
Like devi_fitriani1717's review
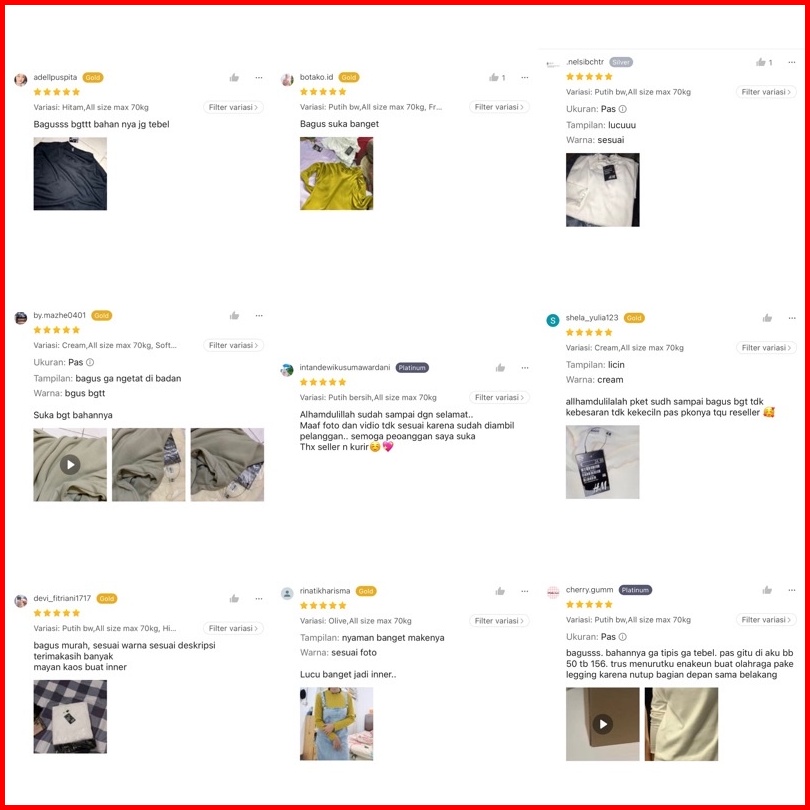tap(234, 599)
